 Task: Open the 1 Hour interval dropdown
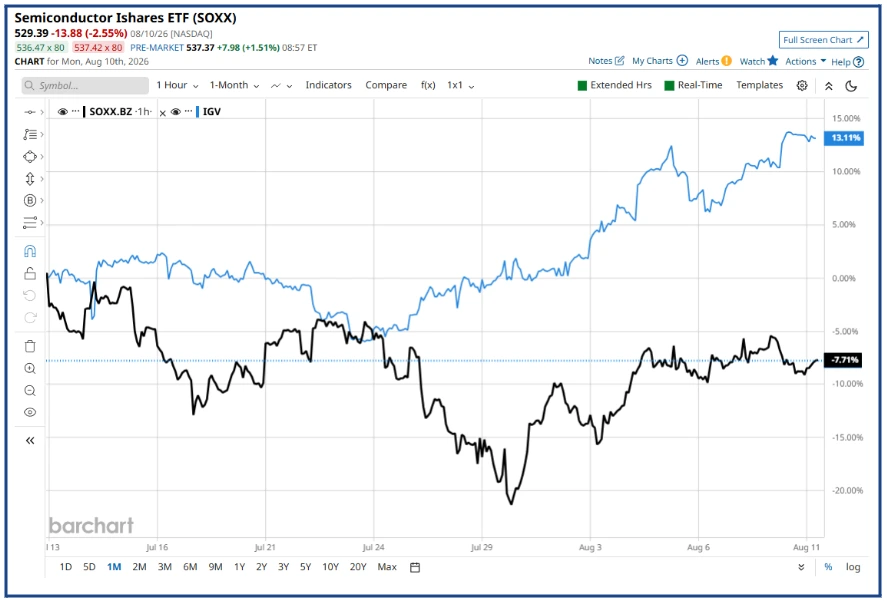click(177, 85)
